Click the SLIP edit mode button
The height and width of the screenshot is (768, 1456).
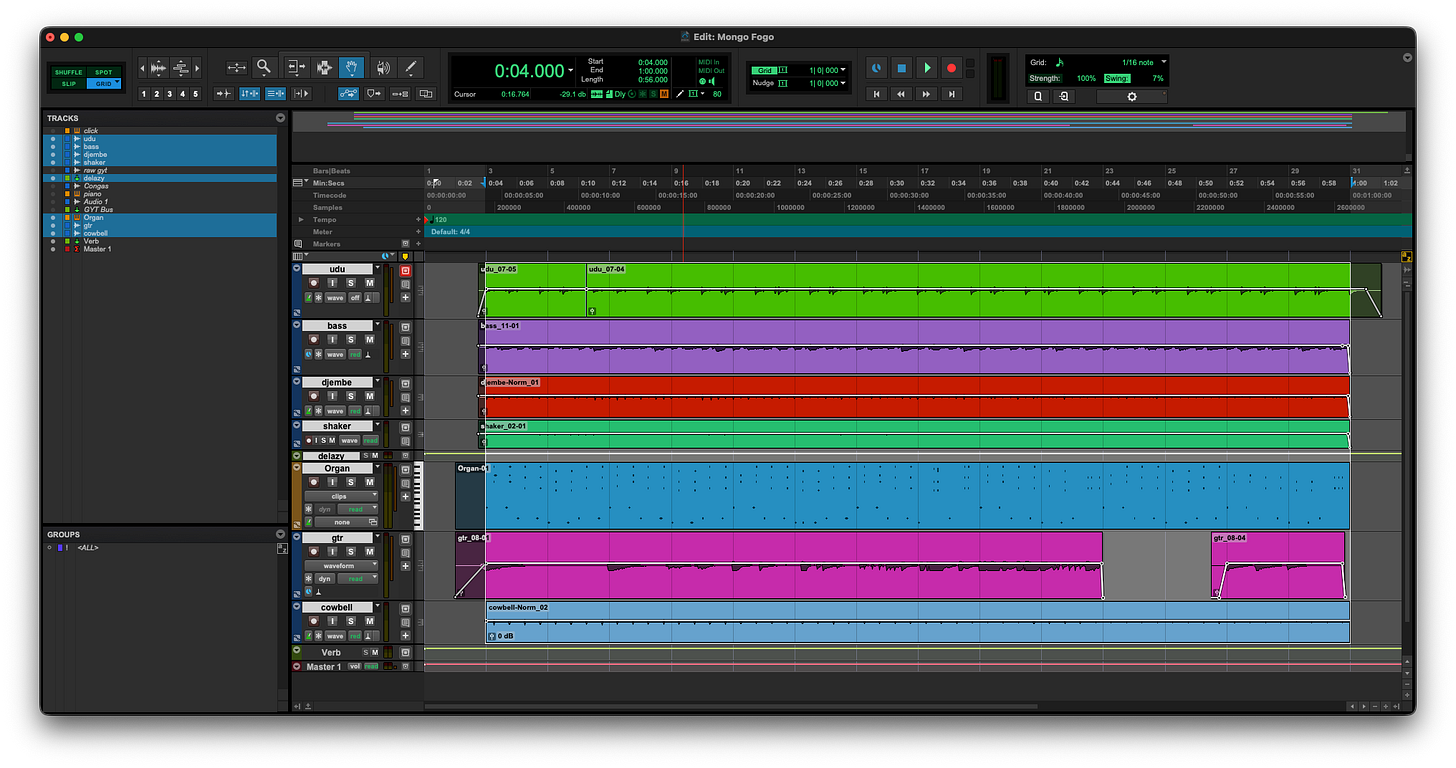click(68, 84)
